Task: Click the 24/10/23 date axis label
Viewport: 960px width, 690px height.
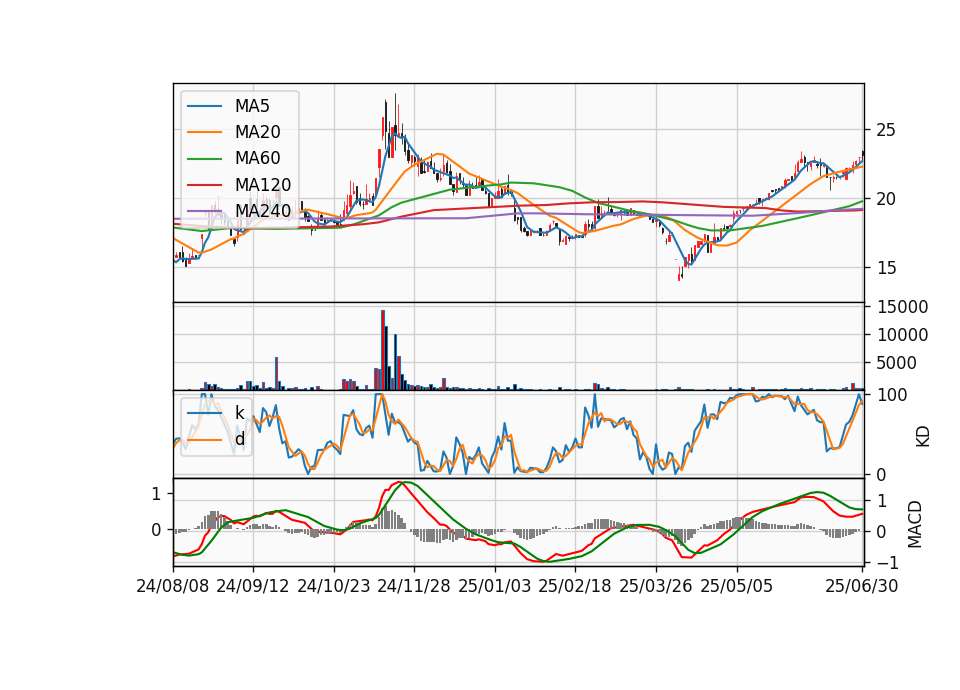Action: click(334, 587)
